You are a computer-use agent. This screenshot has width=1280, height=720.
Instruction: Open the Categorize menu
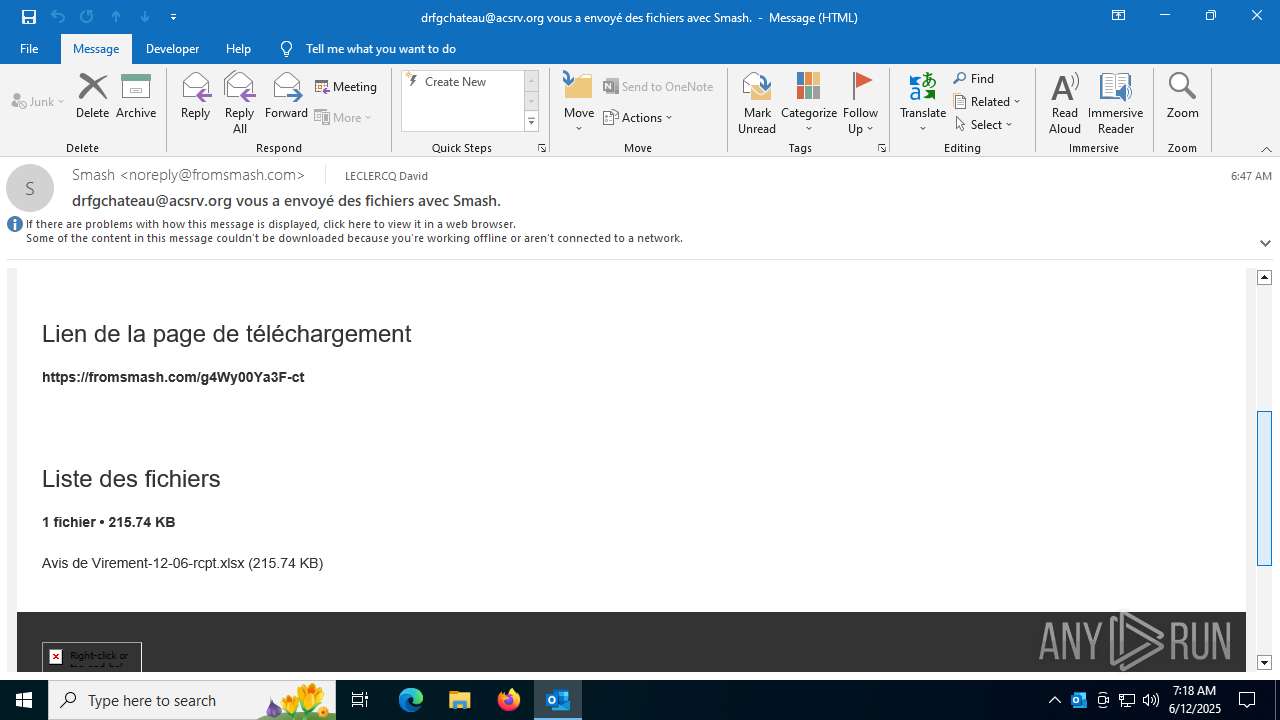pos(809,102)
